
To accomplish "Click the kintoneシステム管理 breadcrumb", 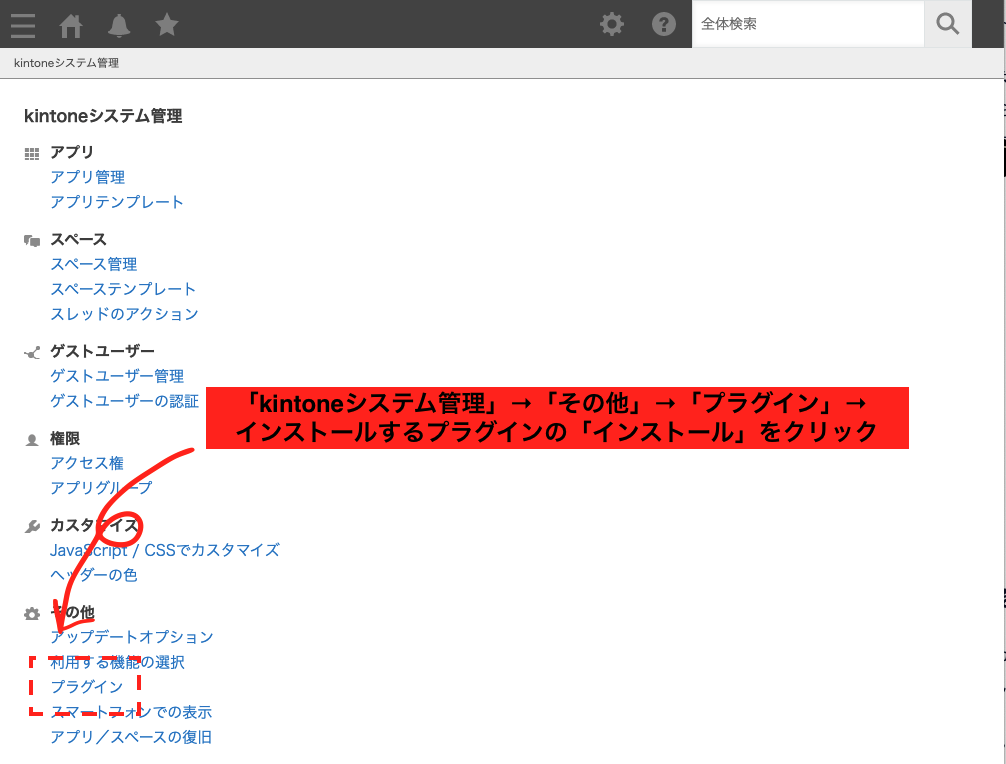I will (66, 63).
